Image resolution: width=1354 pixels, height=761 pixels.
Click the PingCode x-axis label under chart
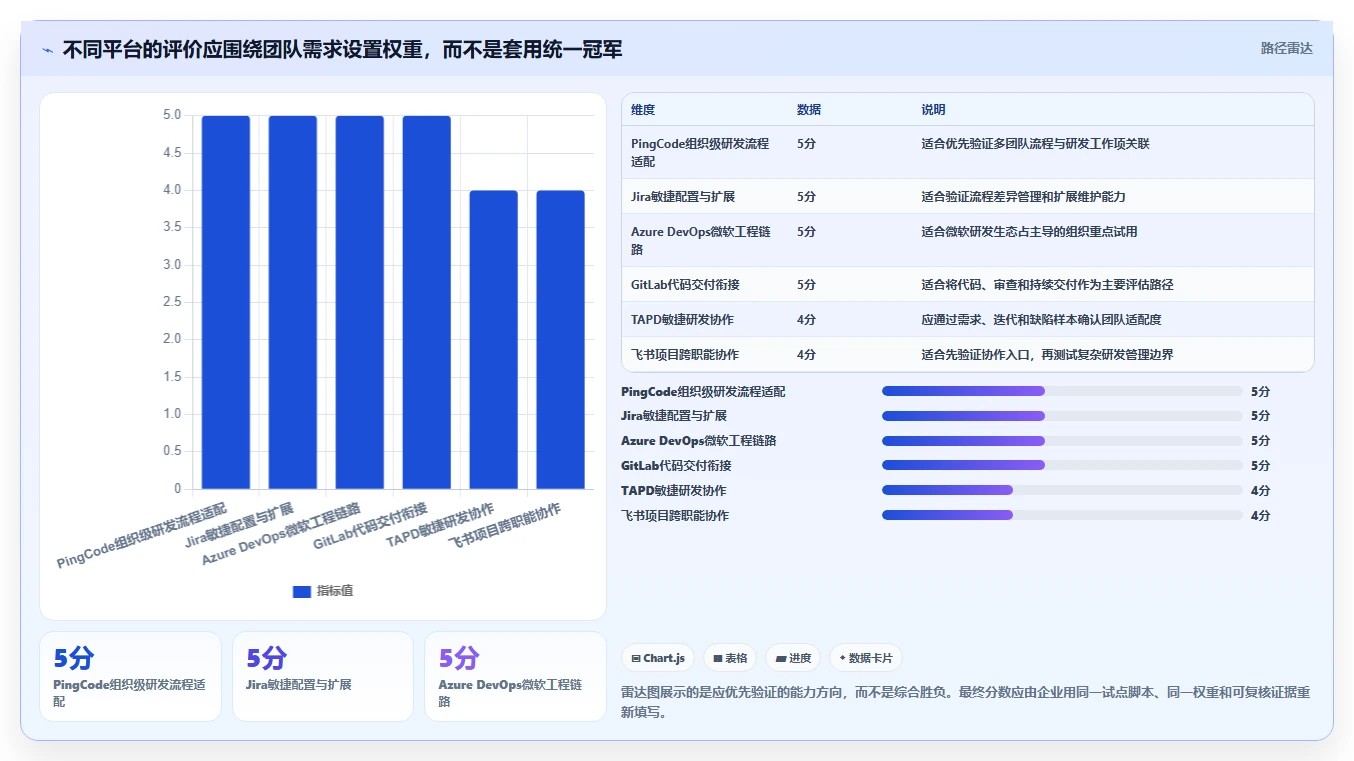(142, 534)
